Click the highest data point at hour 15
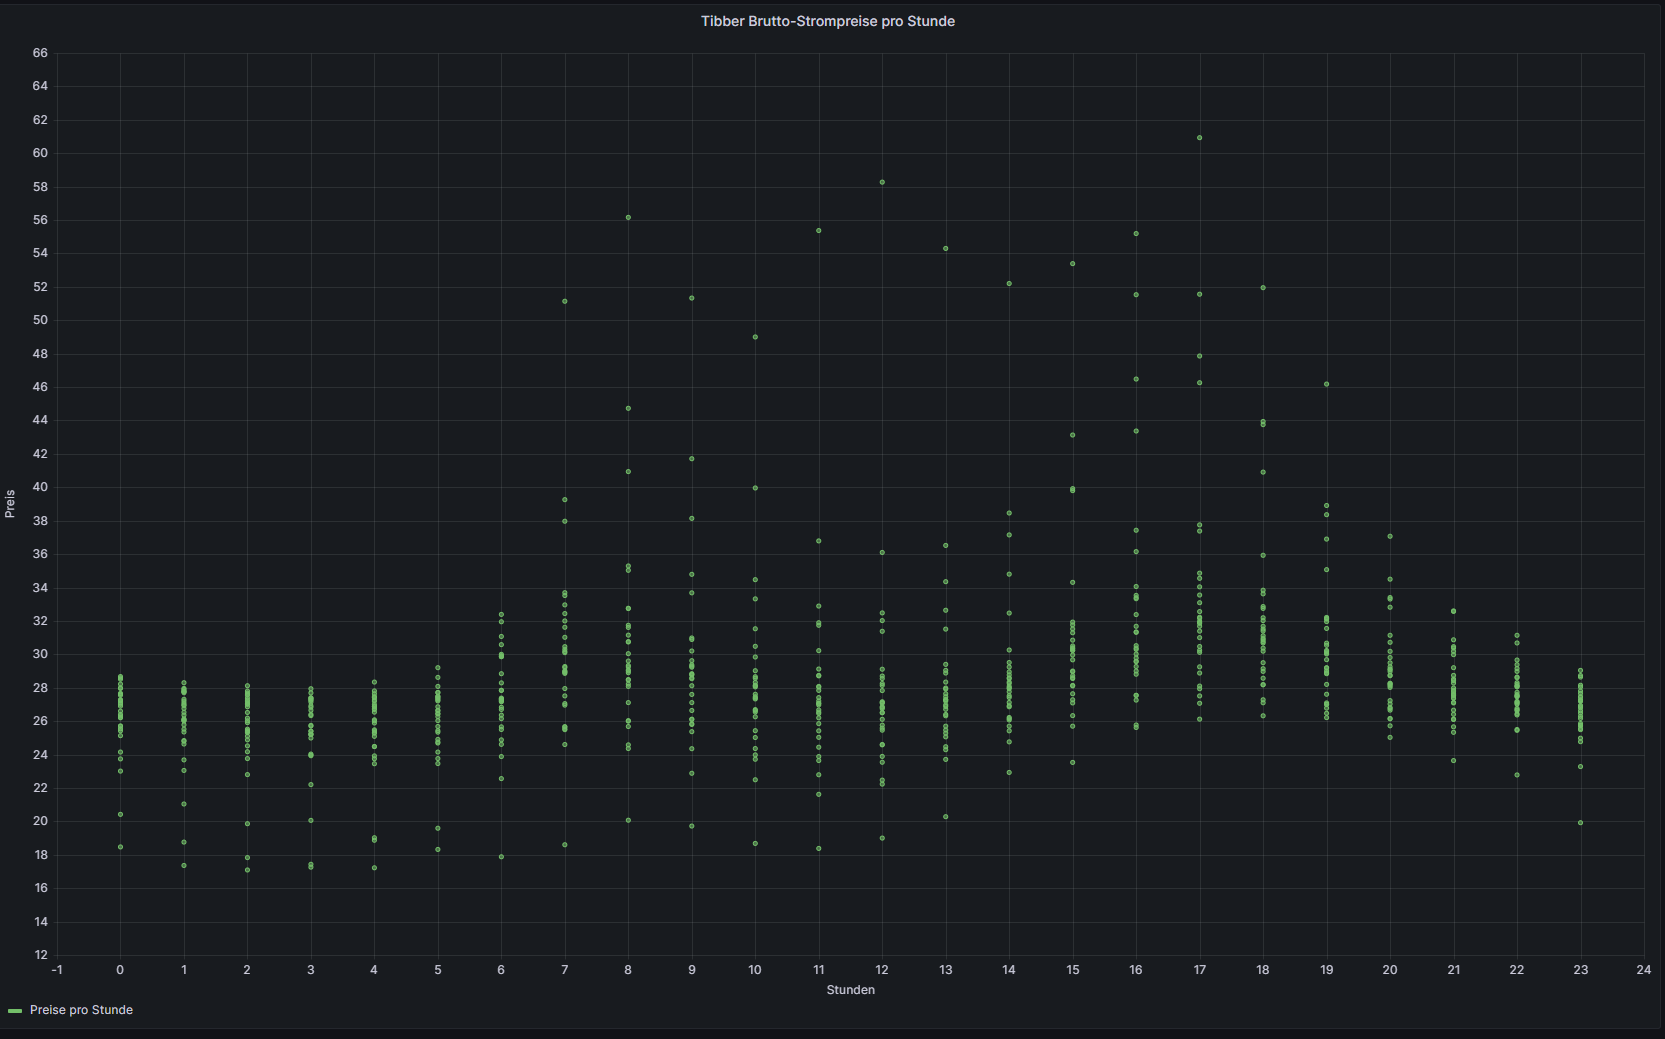 coord(1073,264)
